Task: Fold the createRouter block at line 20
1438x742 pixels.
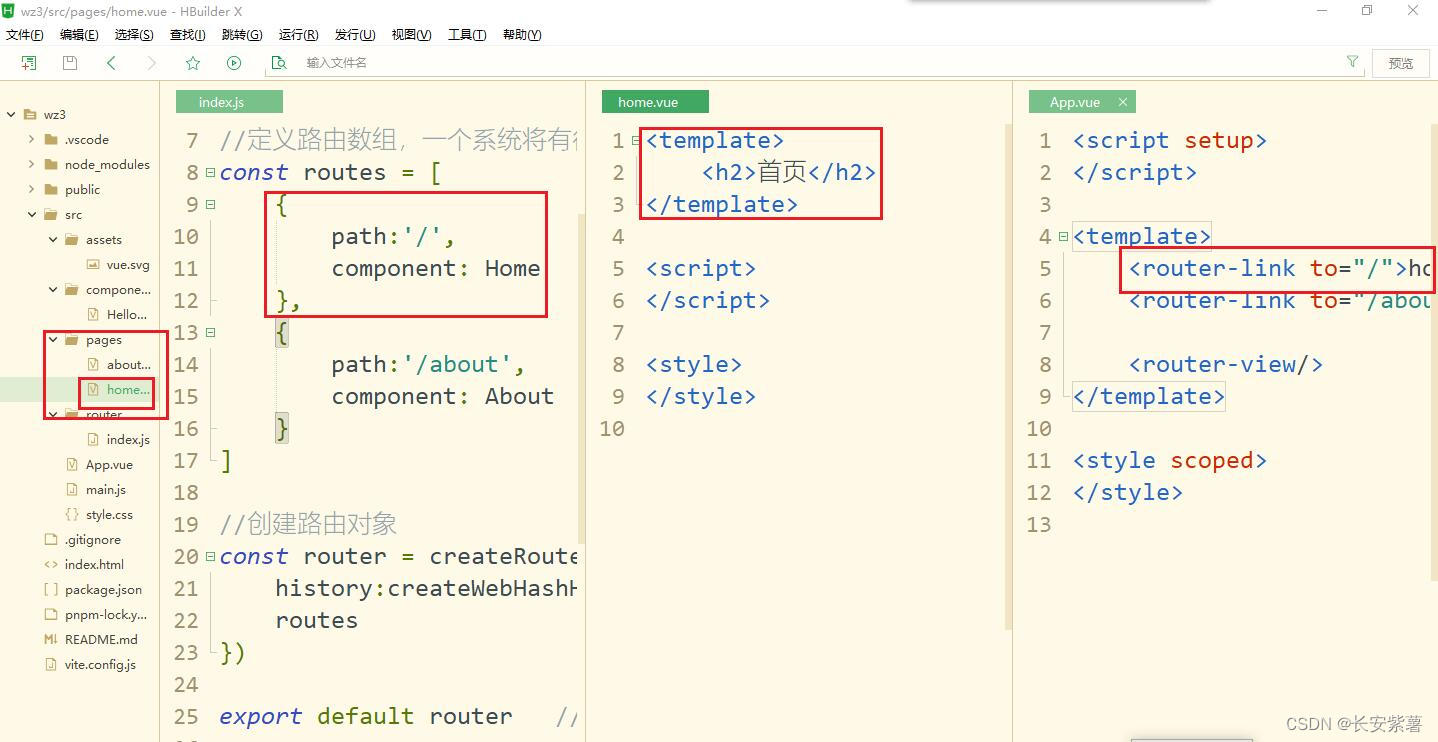Action: pyautogui.click(x=210, y=557)
